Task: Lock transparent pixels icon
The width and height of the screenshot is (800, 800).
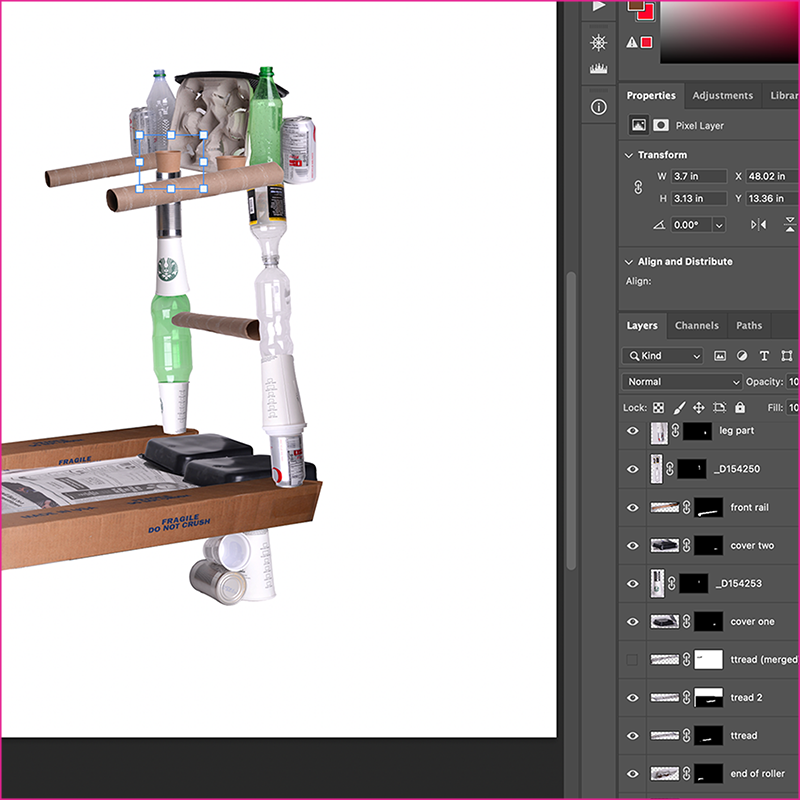Action: [659, 408]
